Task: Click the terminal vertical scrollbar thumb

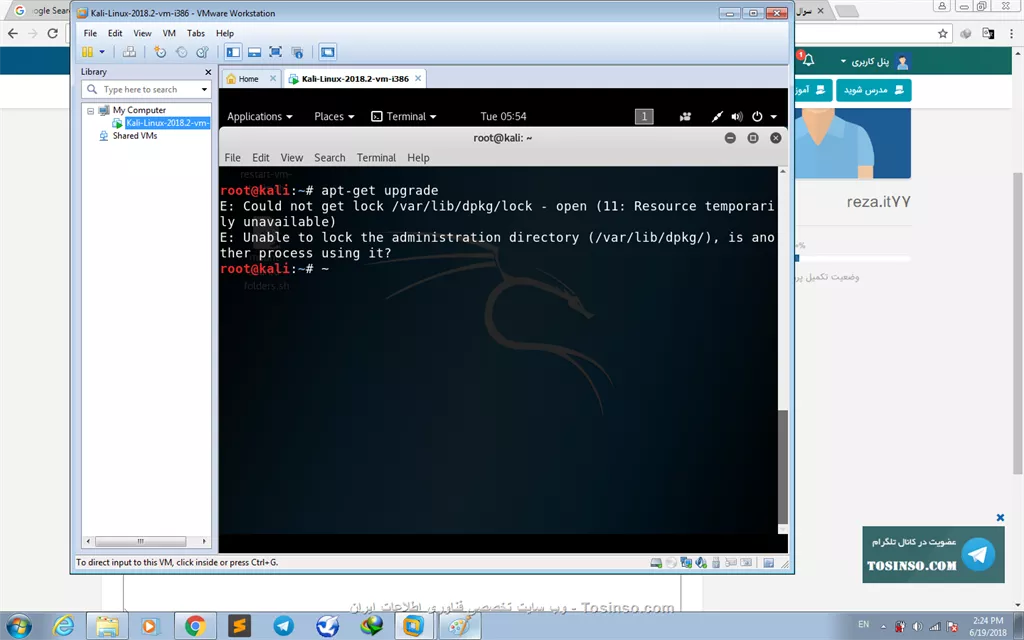Action: (x=782, y=466)
